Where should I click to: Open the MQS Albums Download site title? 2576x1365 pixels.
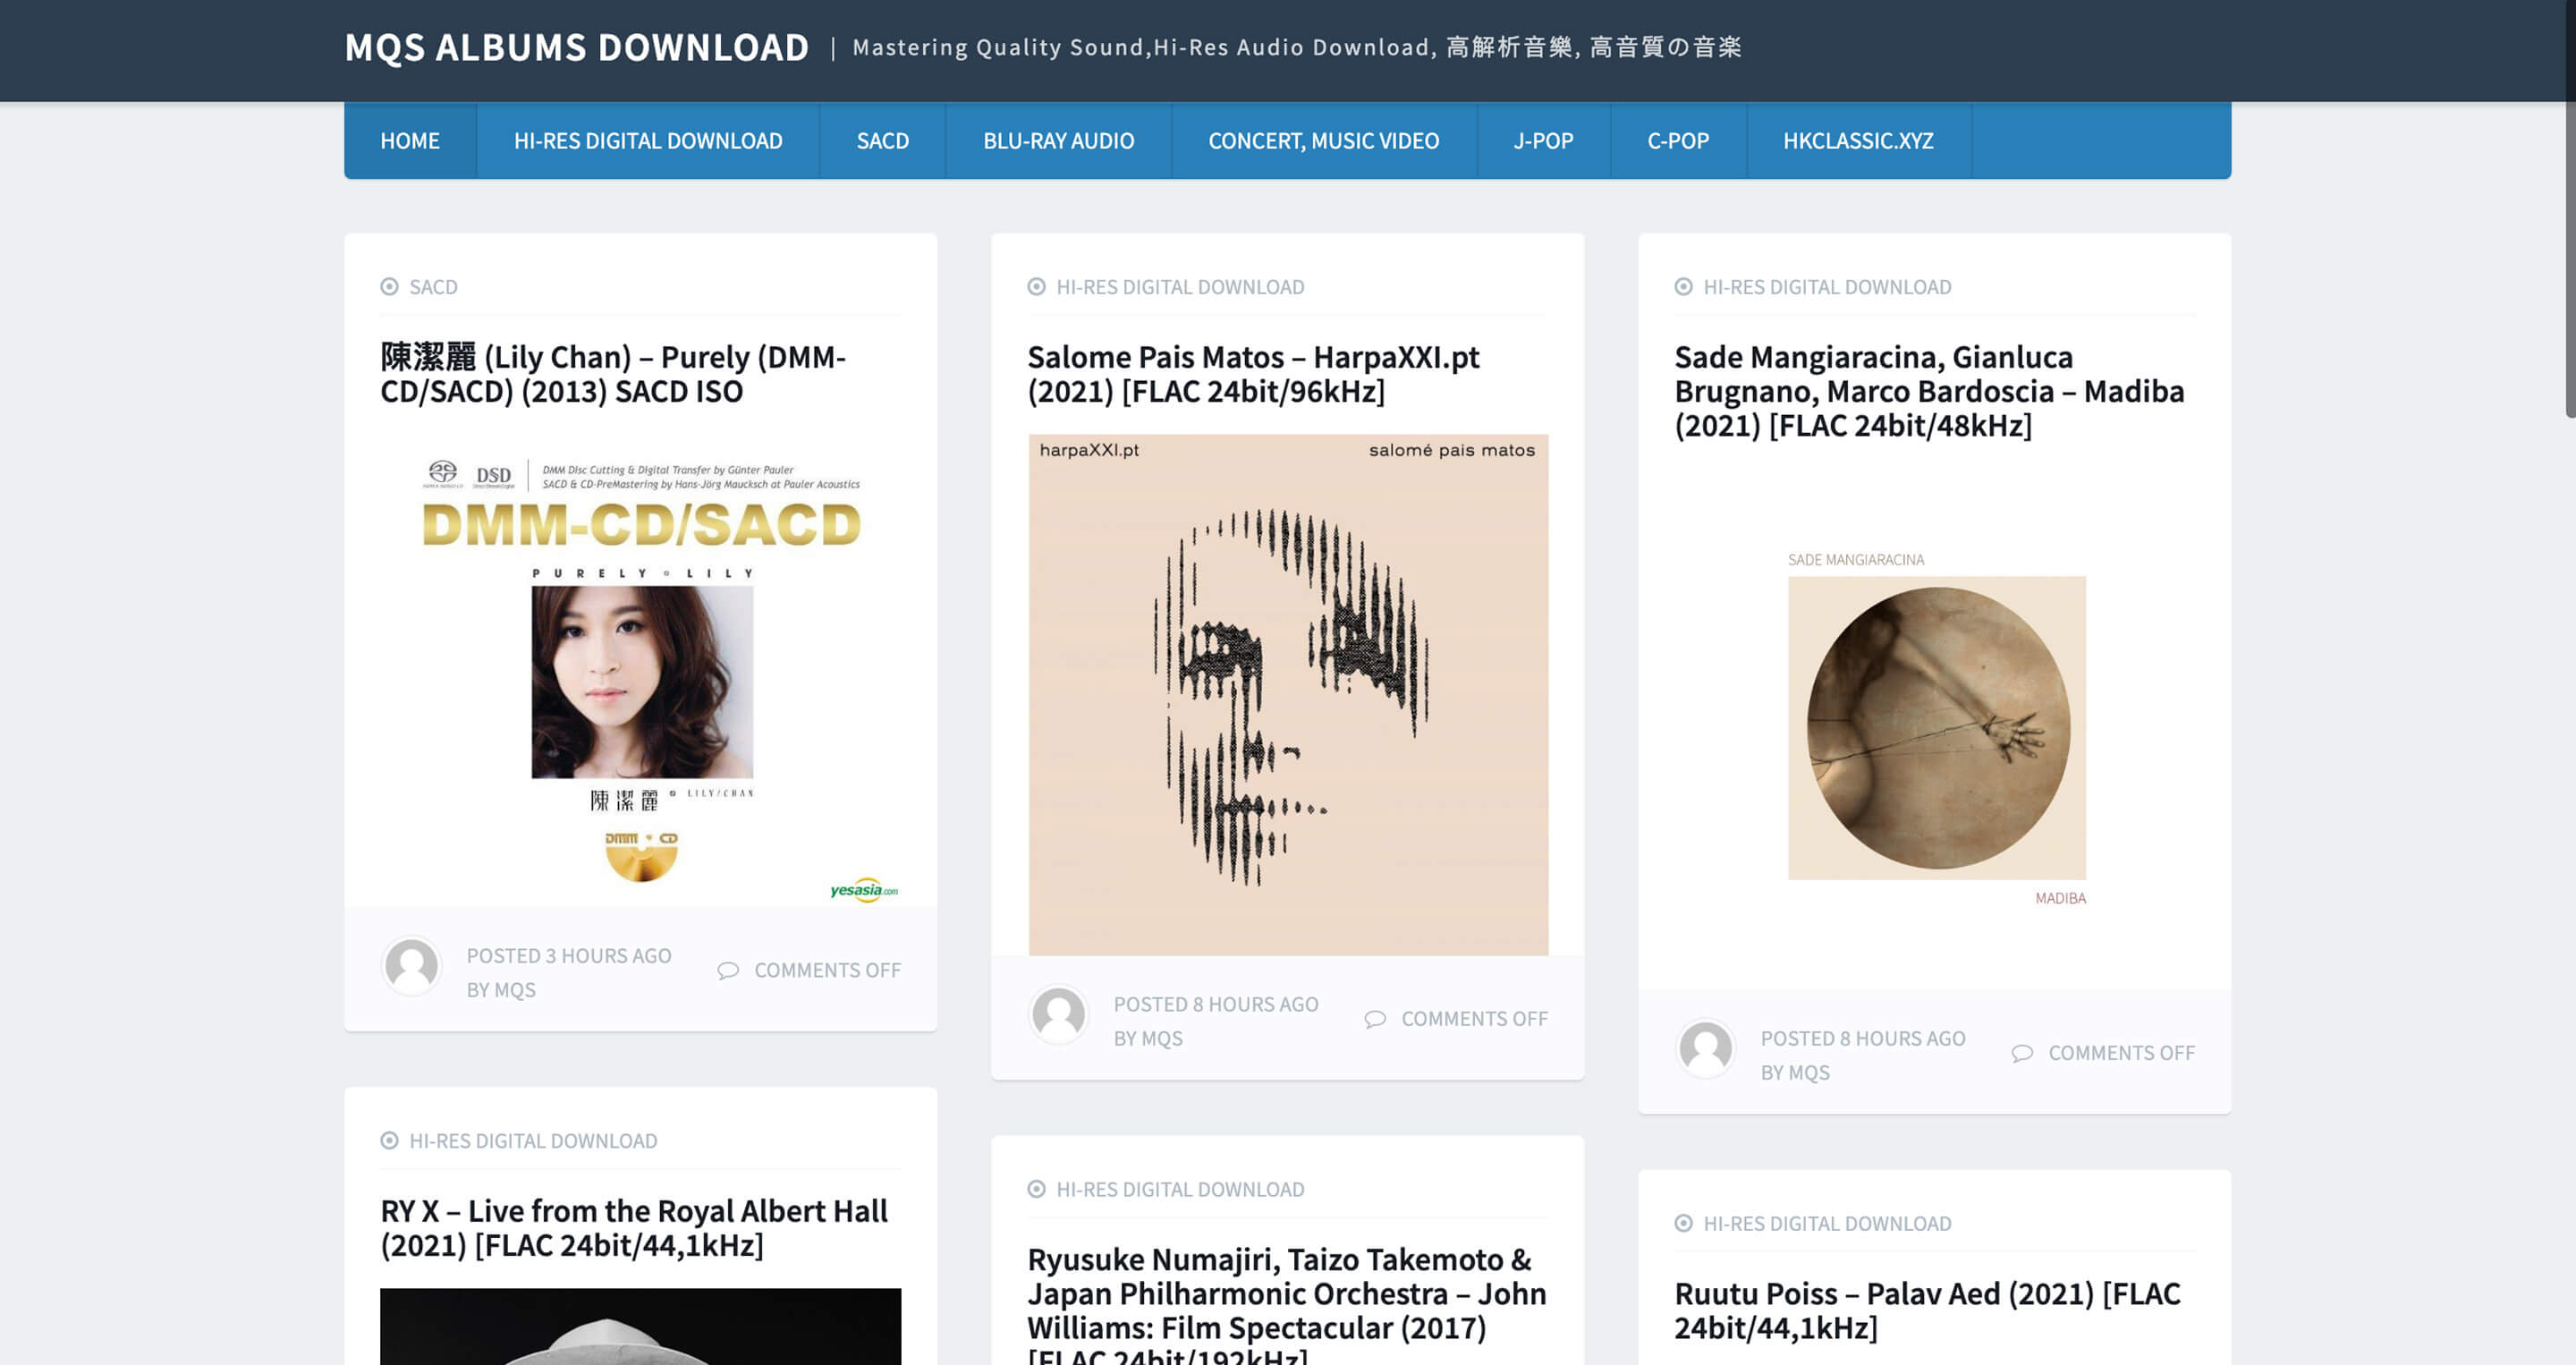point(576,47)
